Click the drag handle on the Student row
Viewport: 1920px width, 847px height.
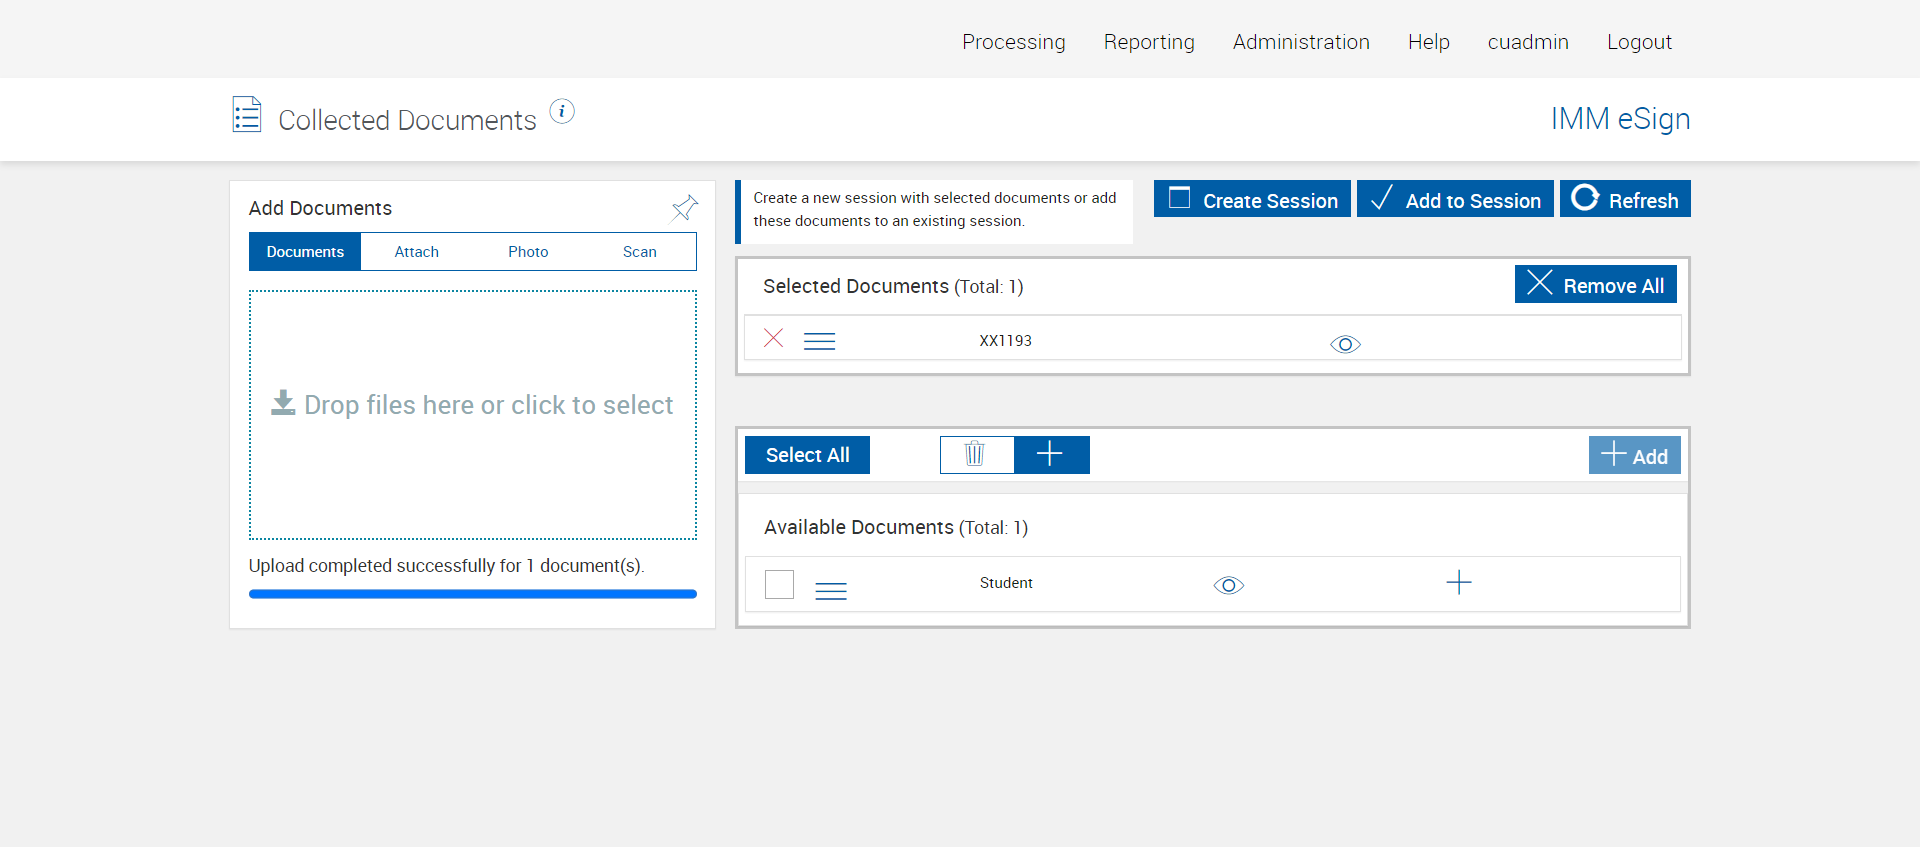point(830,591)
